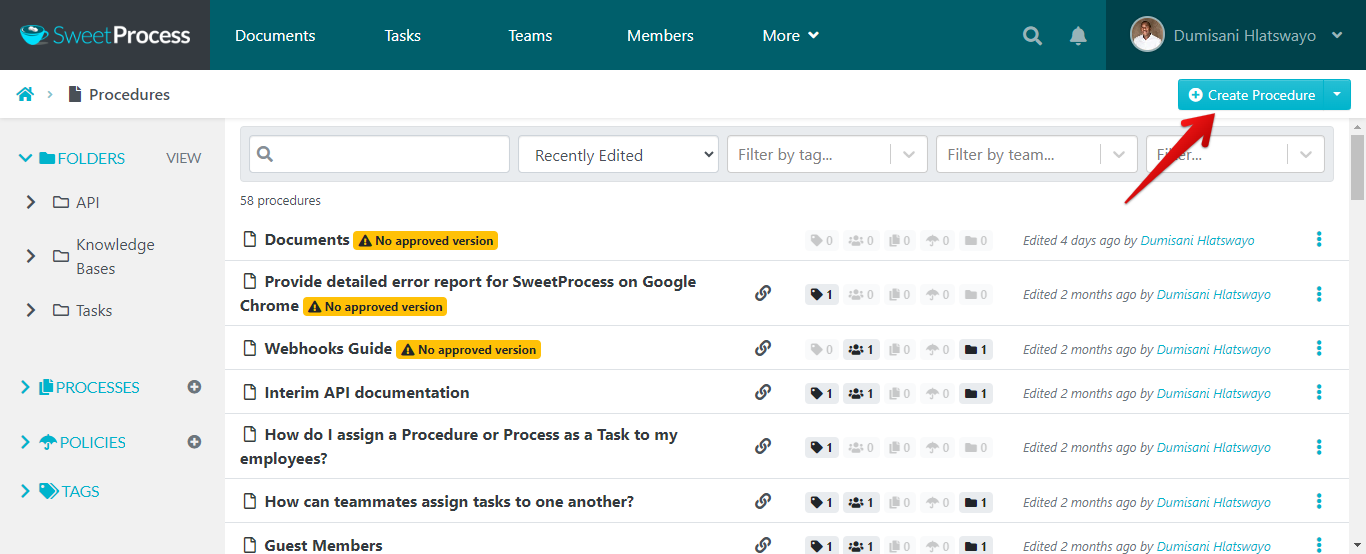Add a new process with plus icon
Image resolution: width=1366 pixels, height=554 pixels.
(x=195, y=387)
